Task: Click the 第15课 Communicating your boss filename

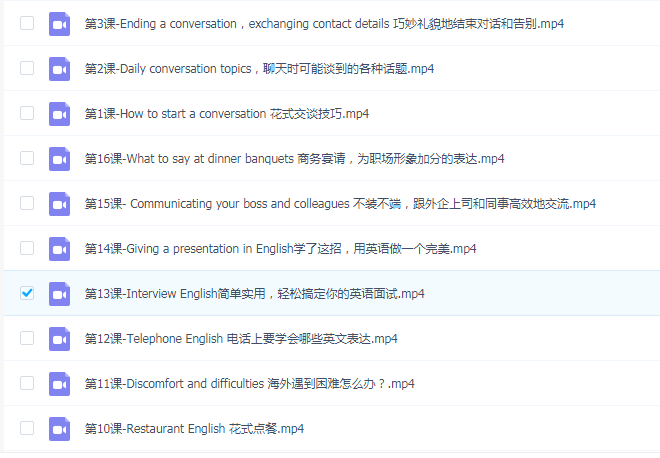Action: tap(340, 204)
